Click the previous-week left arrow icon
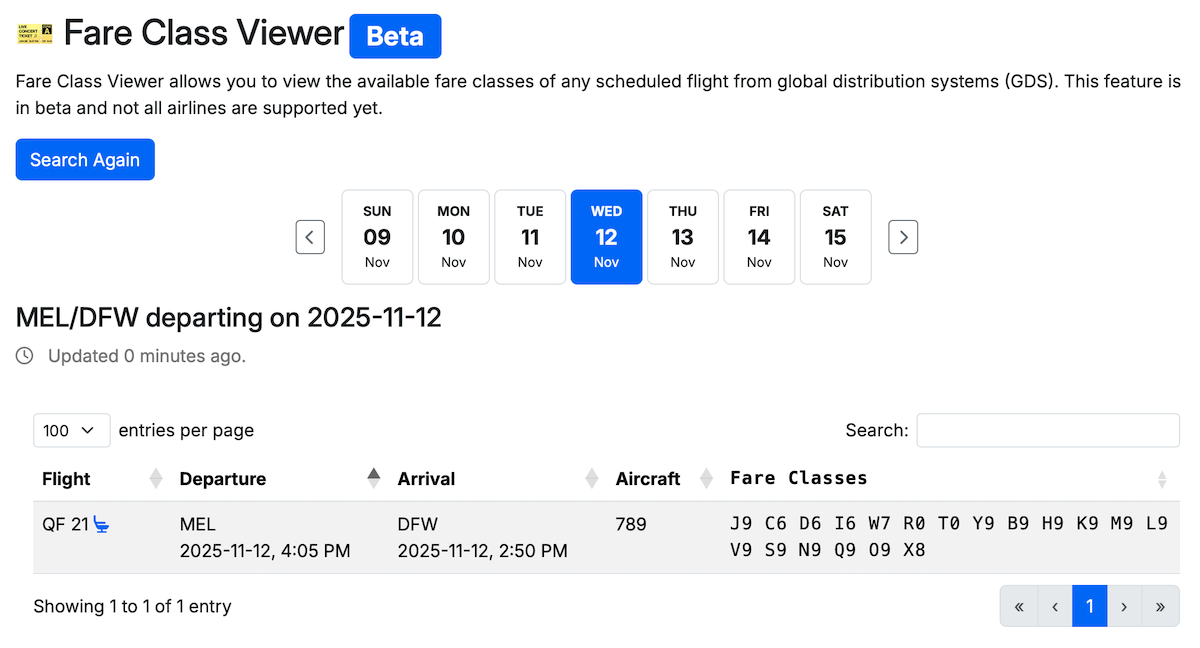This screenshot has height=648, width=1200. tap(310, 237)
